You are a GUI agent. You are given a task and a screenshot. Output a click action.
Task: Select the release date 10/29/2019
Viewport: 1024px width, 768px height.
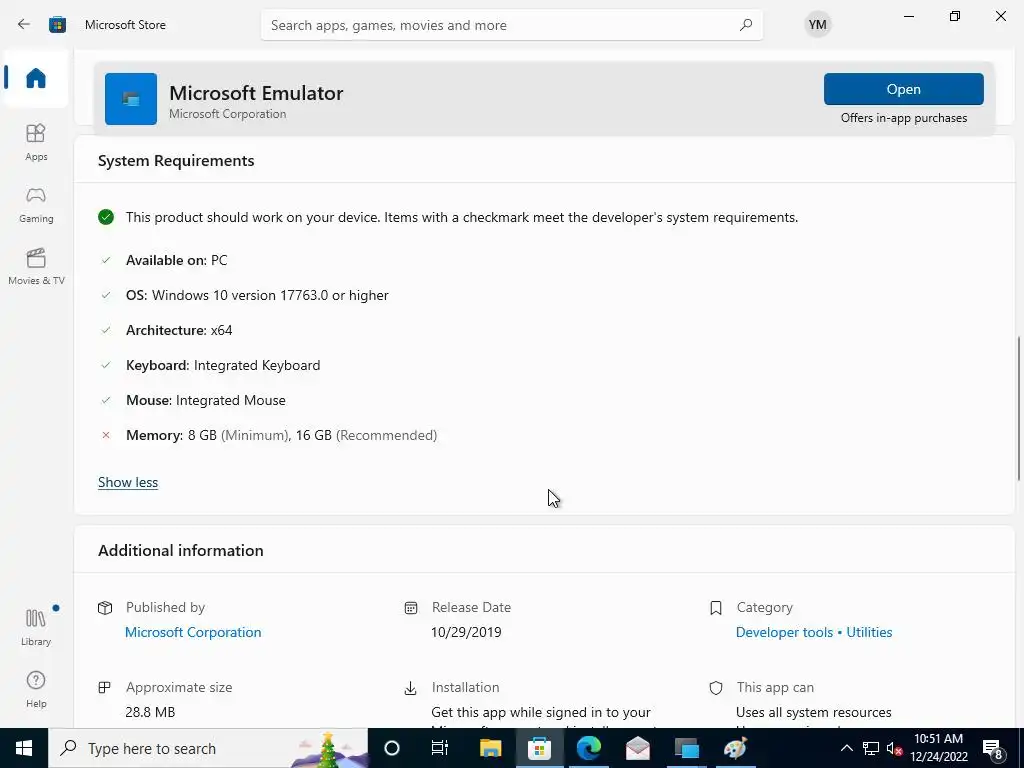coord(466,632)
